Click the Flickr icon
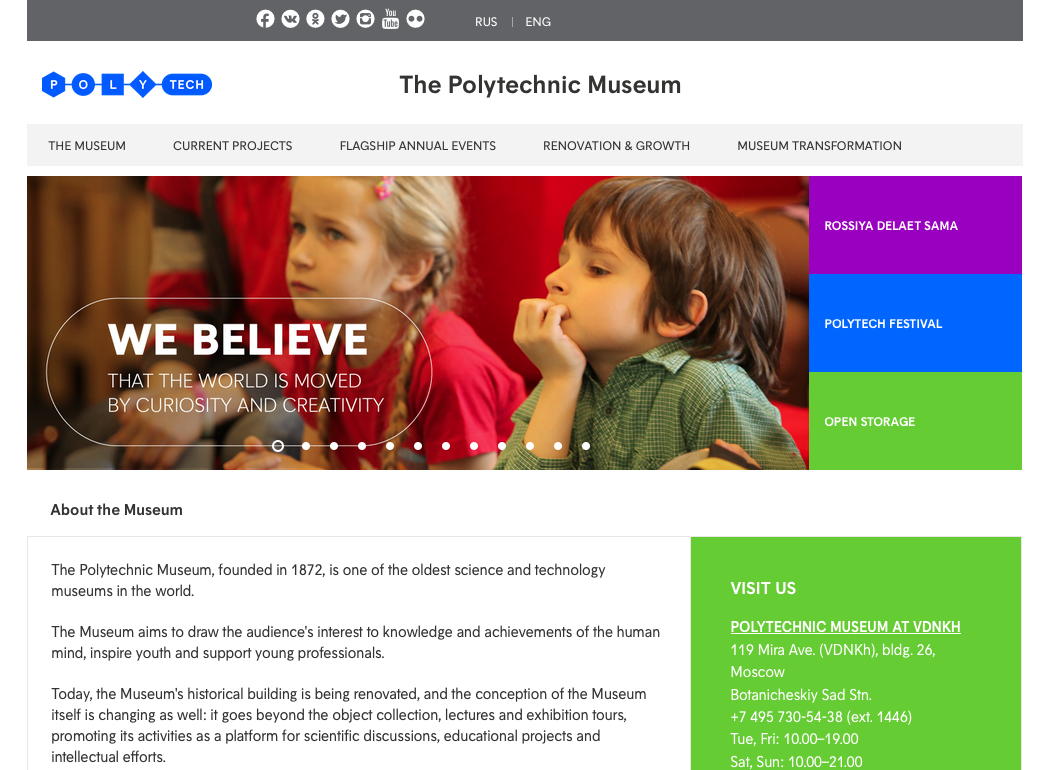This screenshot has width=1038, height=770. (x=415, y=19)
